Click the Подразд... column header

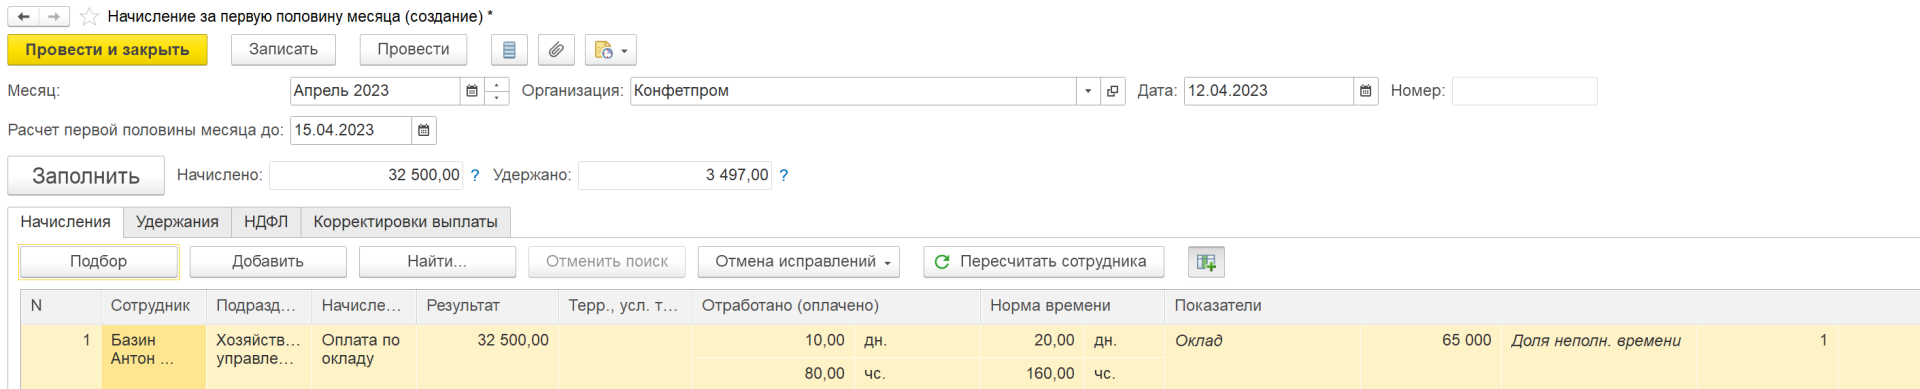tap(259, 306)
